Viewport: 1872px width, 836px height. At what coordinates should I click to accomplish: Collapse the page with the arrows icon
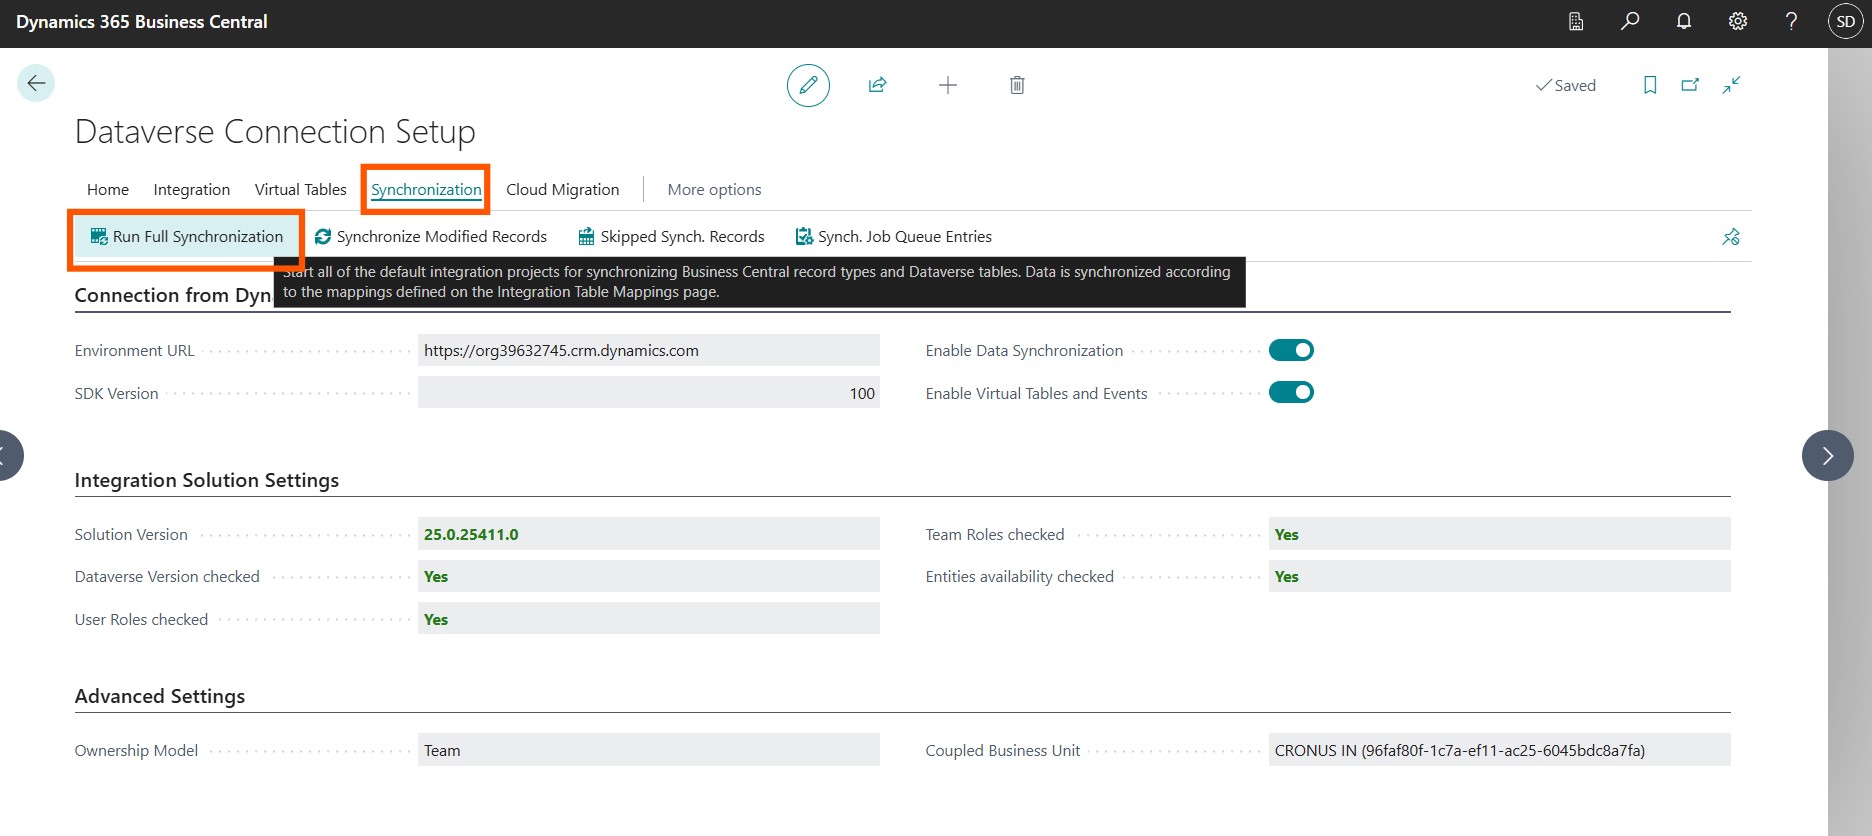1731,85
